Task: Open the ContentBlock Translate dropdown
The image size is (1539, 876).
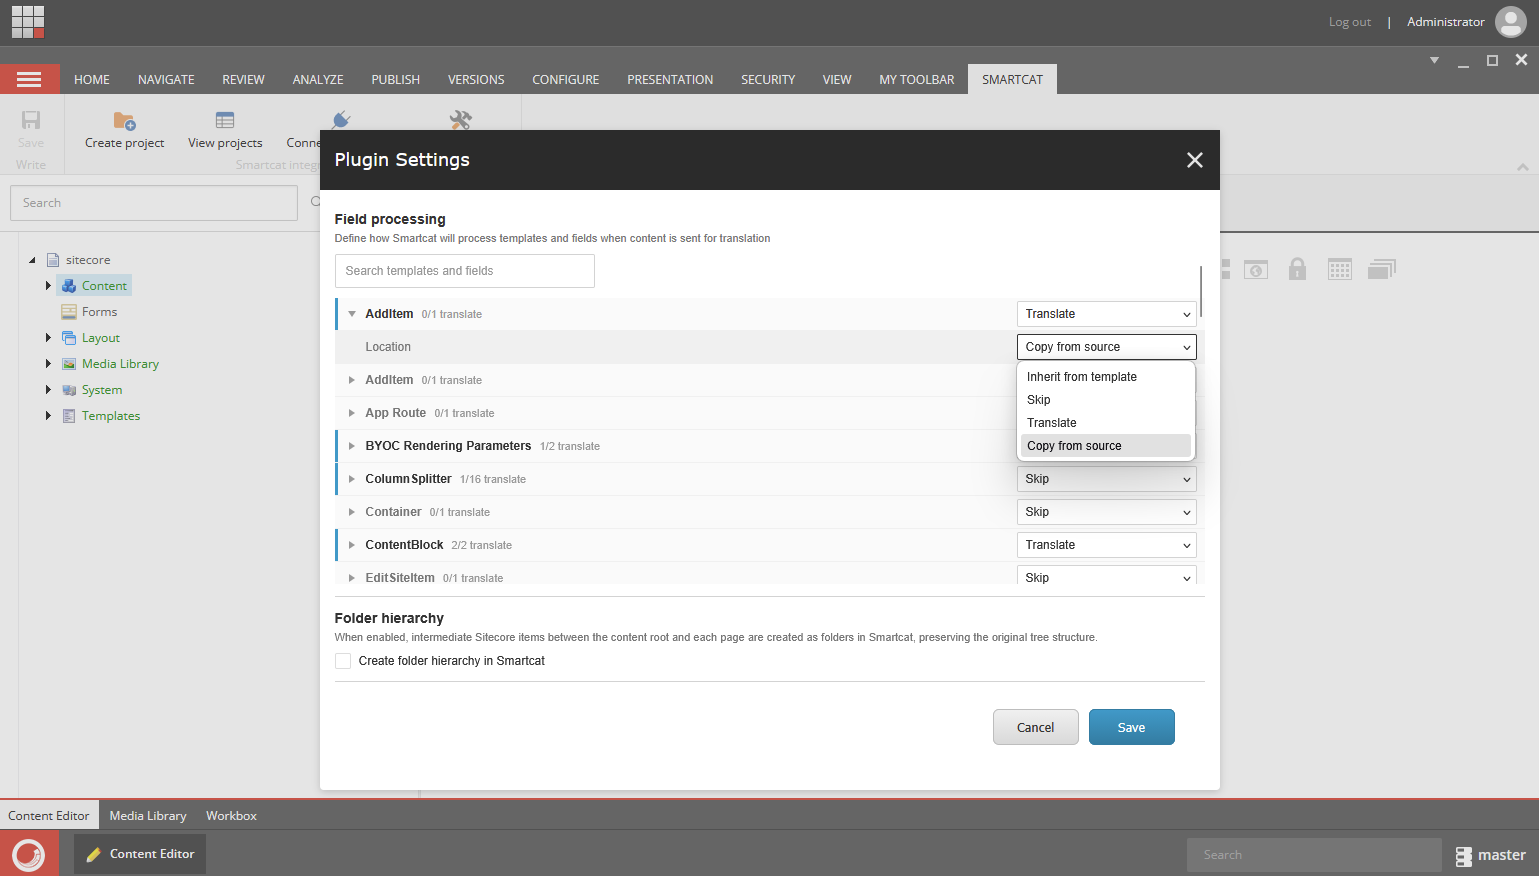Action: coord(1106,545)
